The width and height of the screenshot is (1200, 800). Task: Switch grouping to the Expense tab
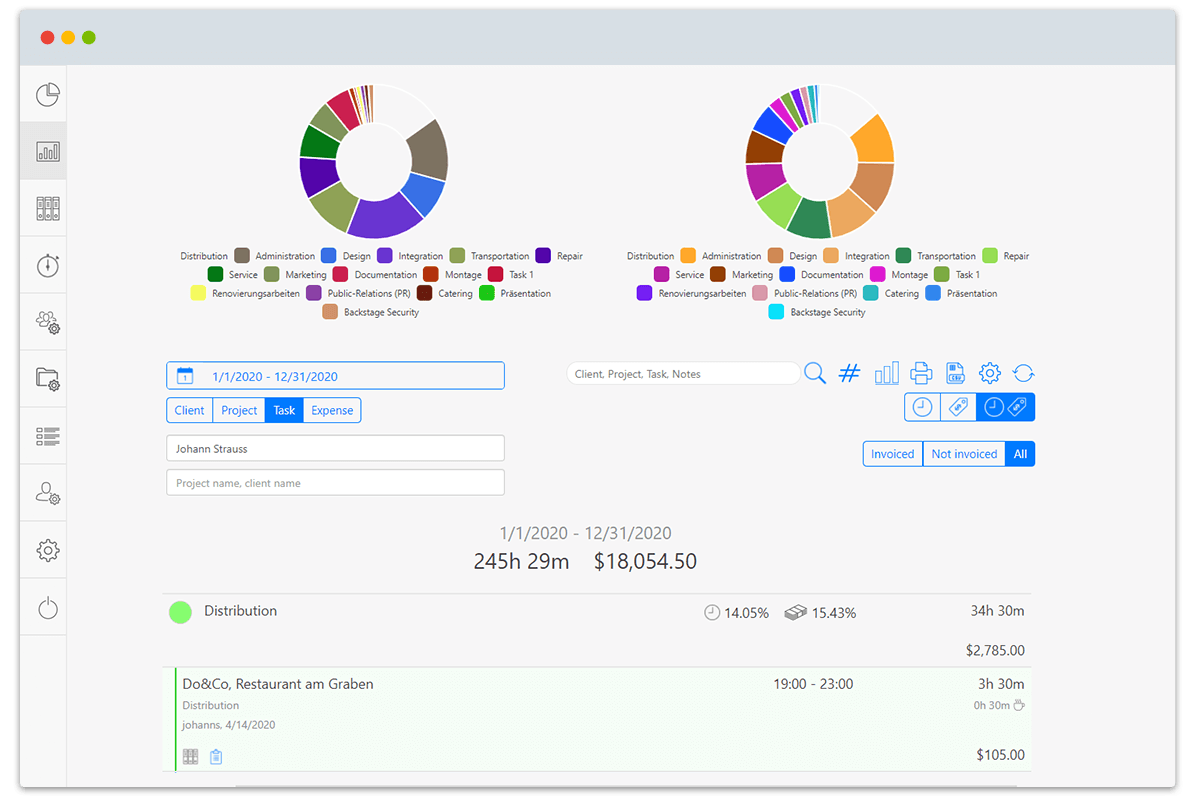[332, 410]
